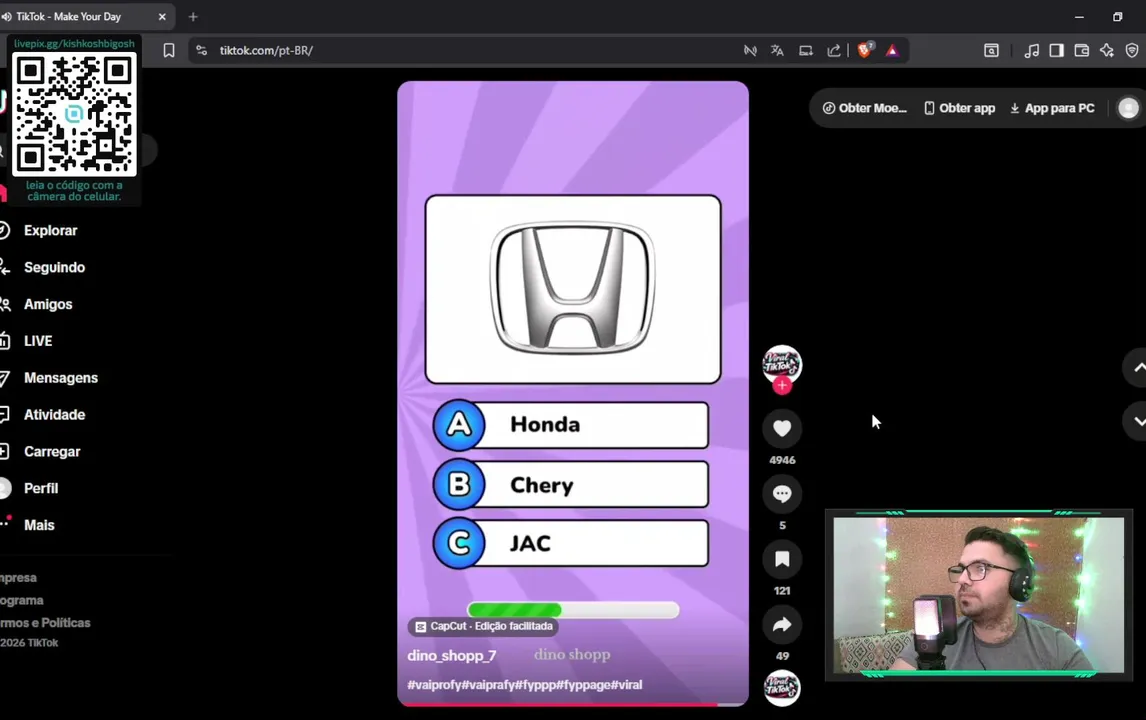Open the dino_shopp_7 username link
This screenshot has width=1146, height=720.
pyautogui.click(x=452, y=656)
